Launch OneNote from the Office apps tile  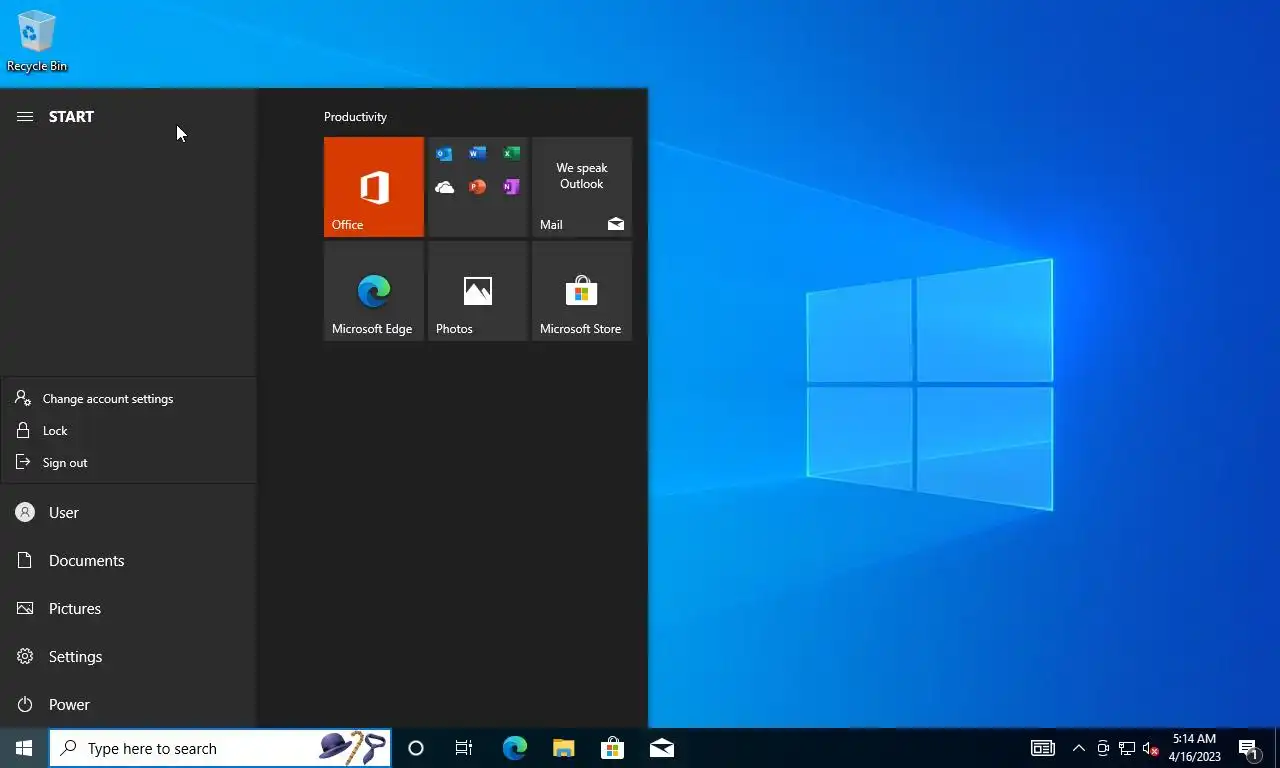511,187
